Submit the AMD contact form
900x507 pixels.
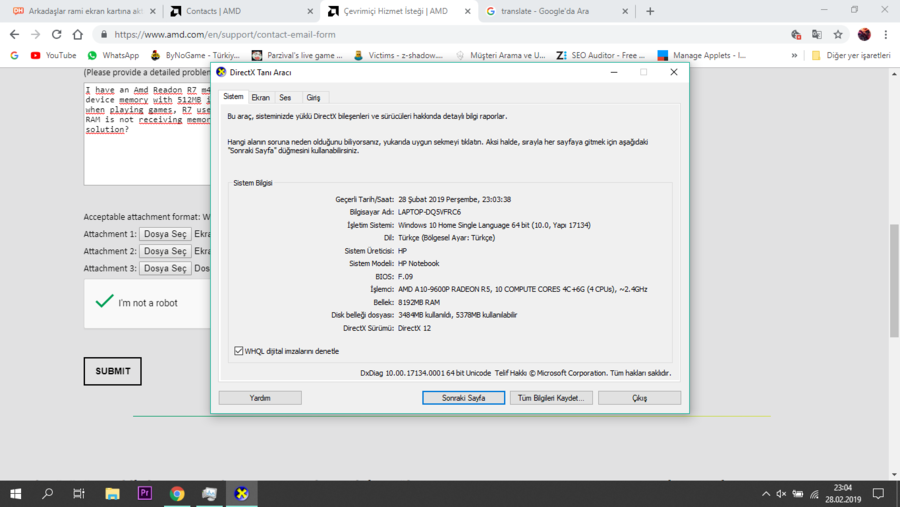112,371
